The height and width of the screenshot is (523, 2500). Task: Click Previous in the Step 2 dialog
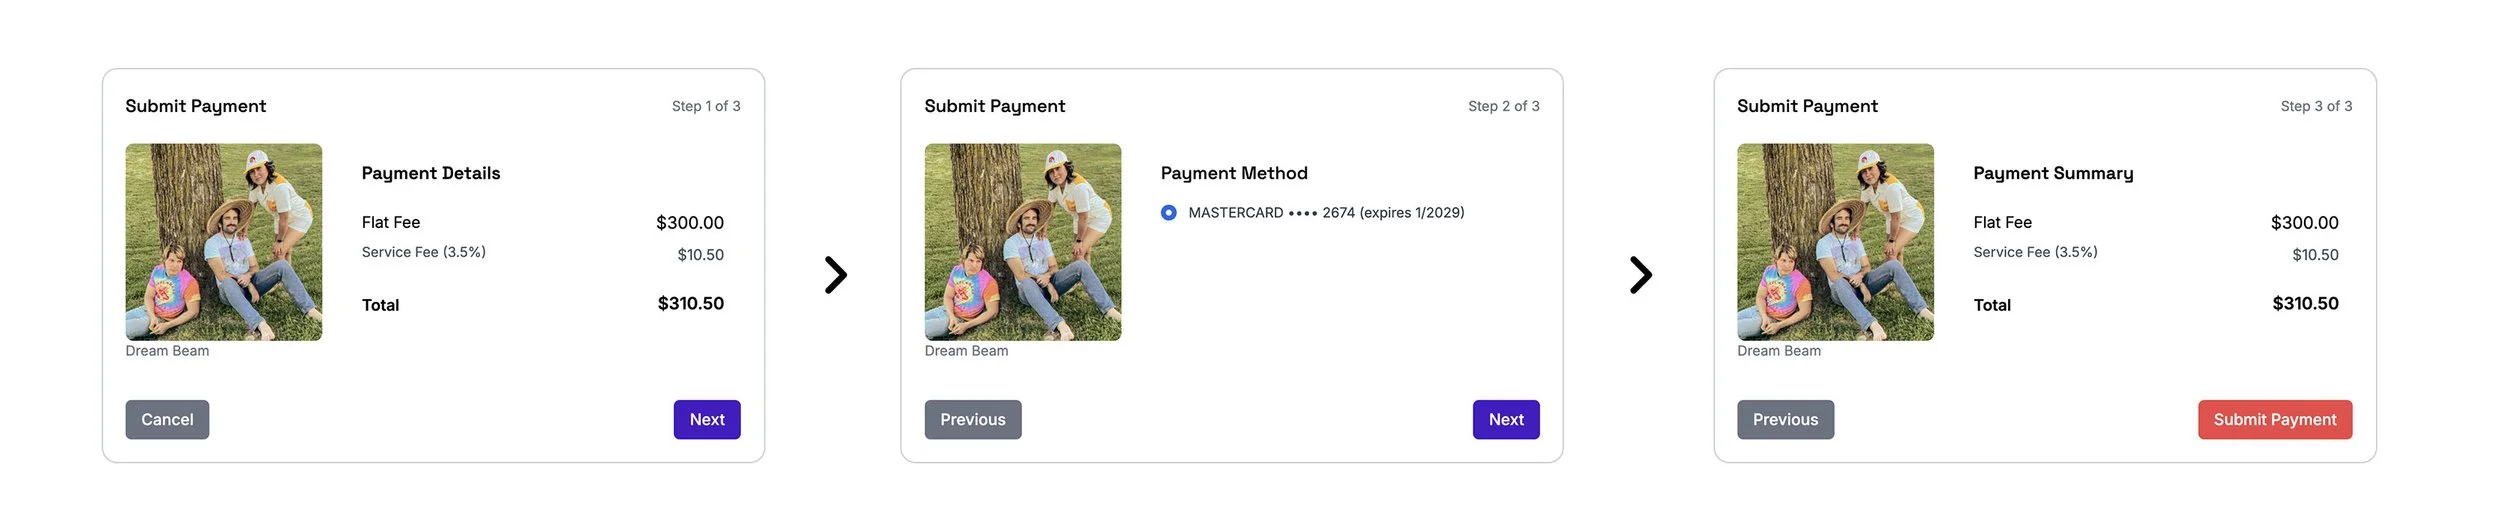pyautogui.click(x=972, y=420)
